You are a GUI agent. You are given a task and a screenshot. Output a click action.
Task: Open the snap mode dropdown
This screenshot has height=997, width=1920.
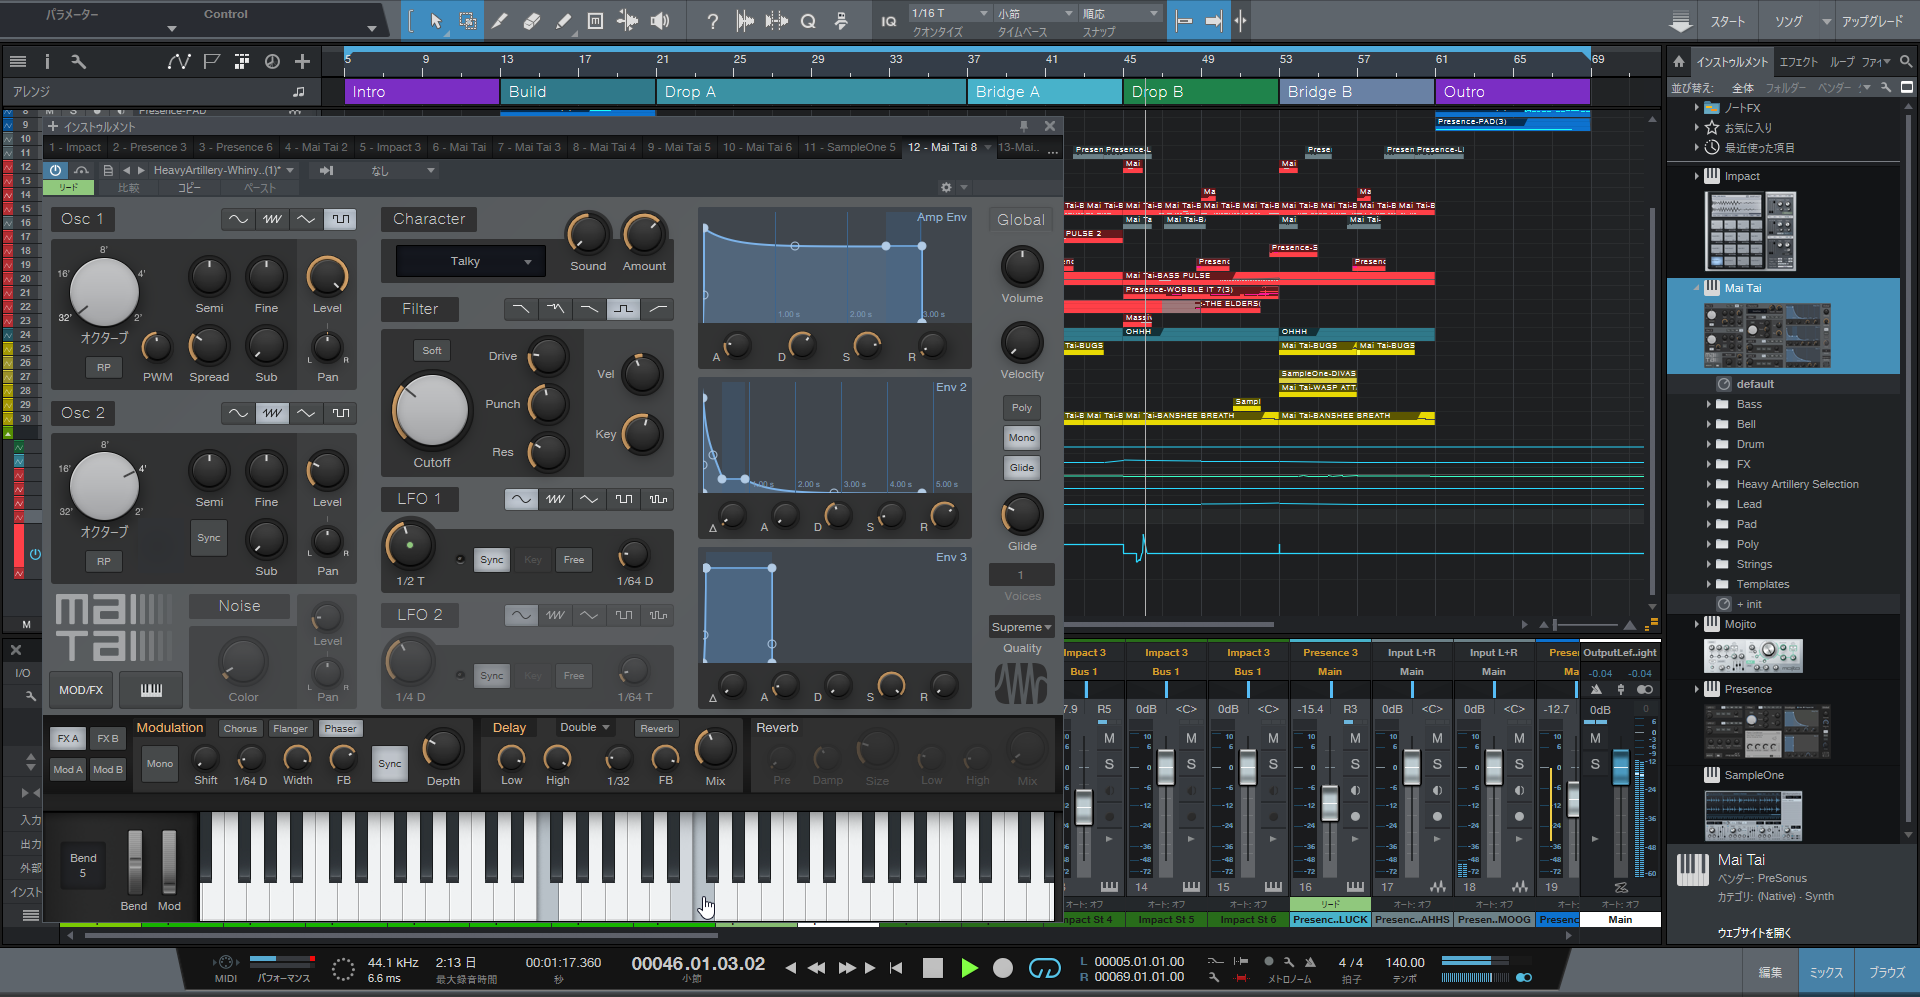point(1121,13)
